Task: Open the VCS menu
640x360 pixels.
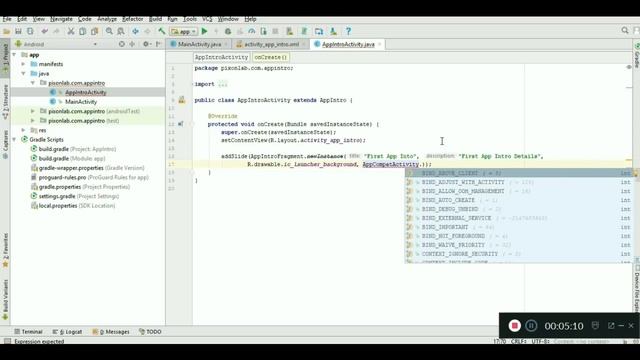Action: pos(207,19)
